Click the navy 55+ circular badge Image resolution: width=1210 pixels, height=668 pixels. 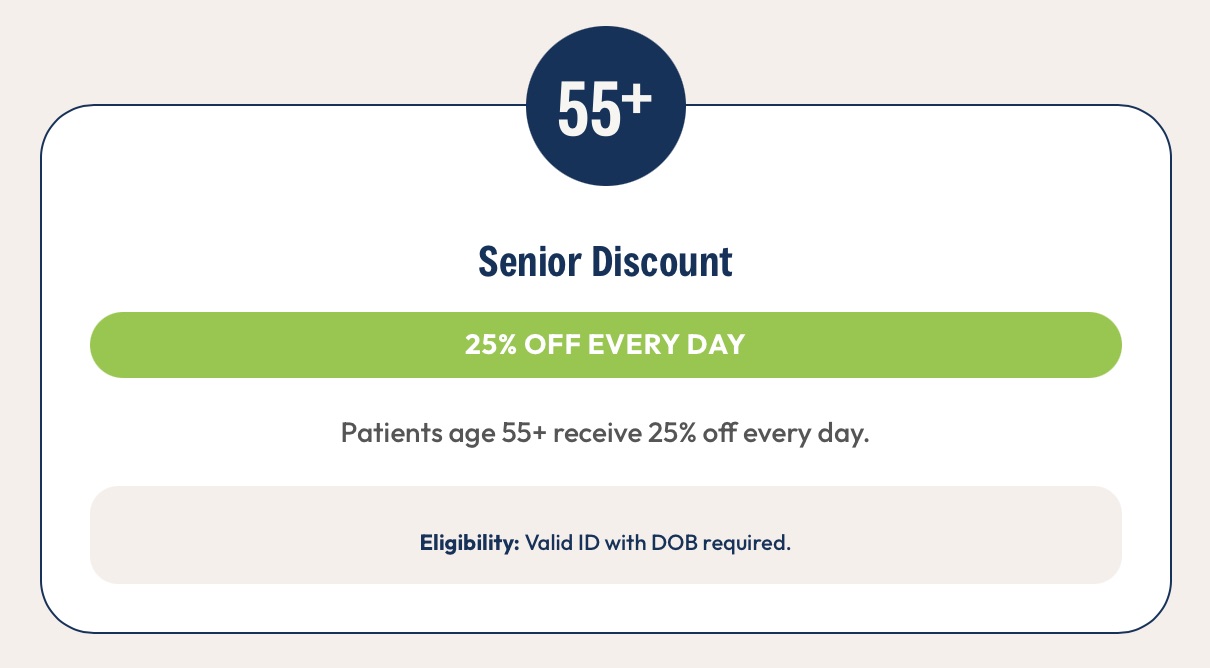coord(605,106)
